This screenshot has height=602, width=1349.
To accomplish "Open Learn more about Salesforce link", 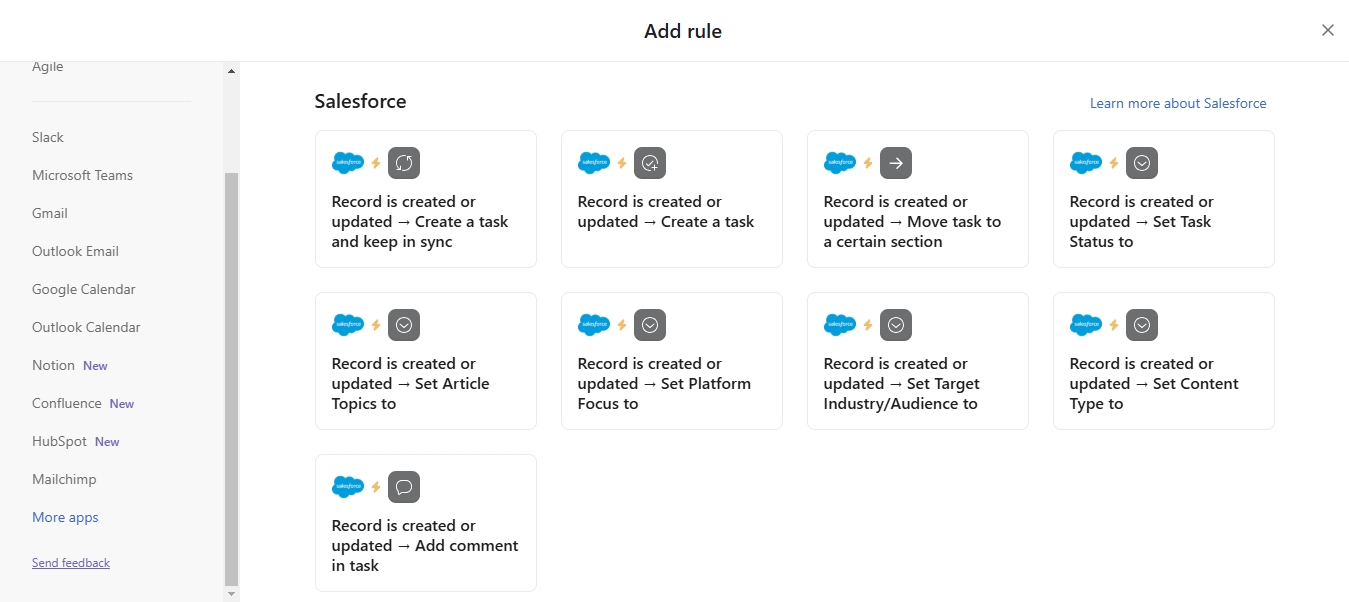I will (1178, 103).
